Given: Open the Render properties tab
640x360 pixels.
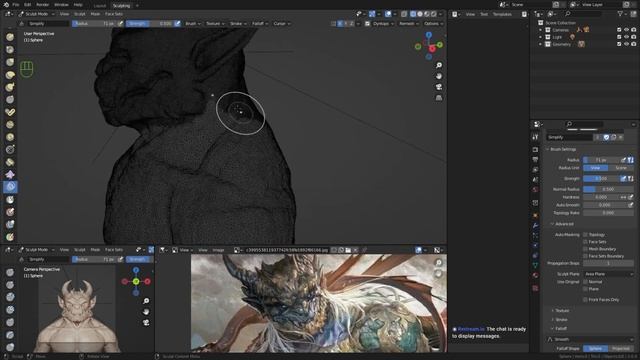Looking at the screenshot, I should pyautogui.click(x=535, y=150).
